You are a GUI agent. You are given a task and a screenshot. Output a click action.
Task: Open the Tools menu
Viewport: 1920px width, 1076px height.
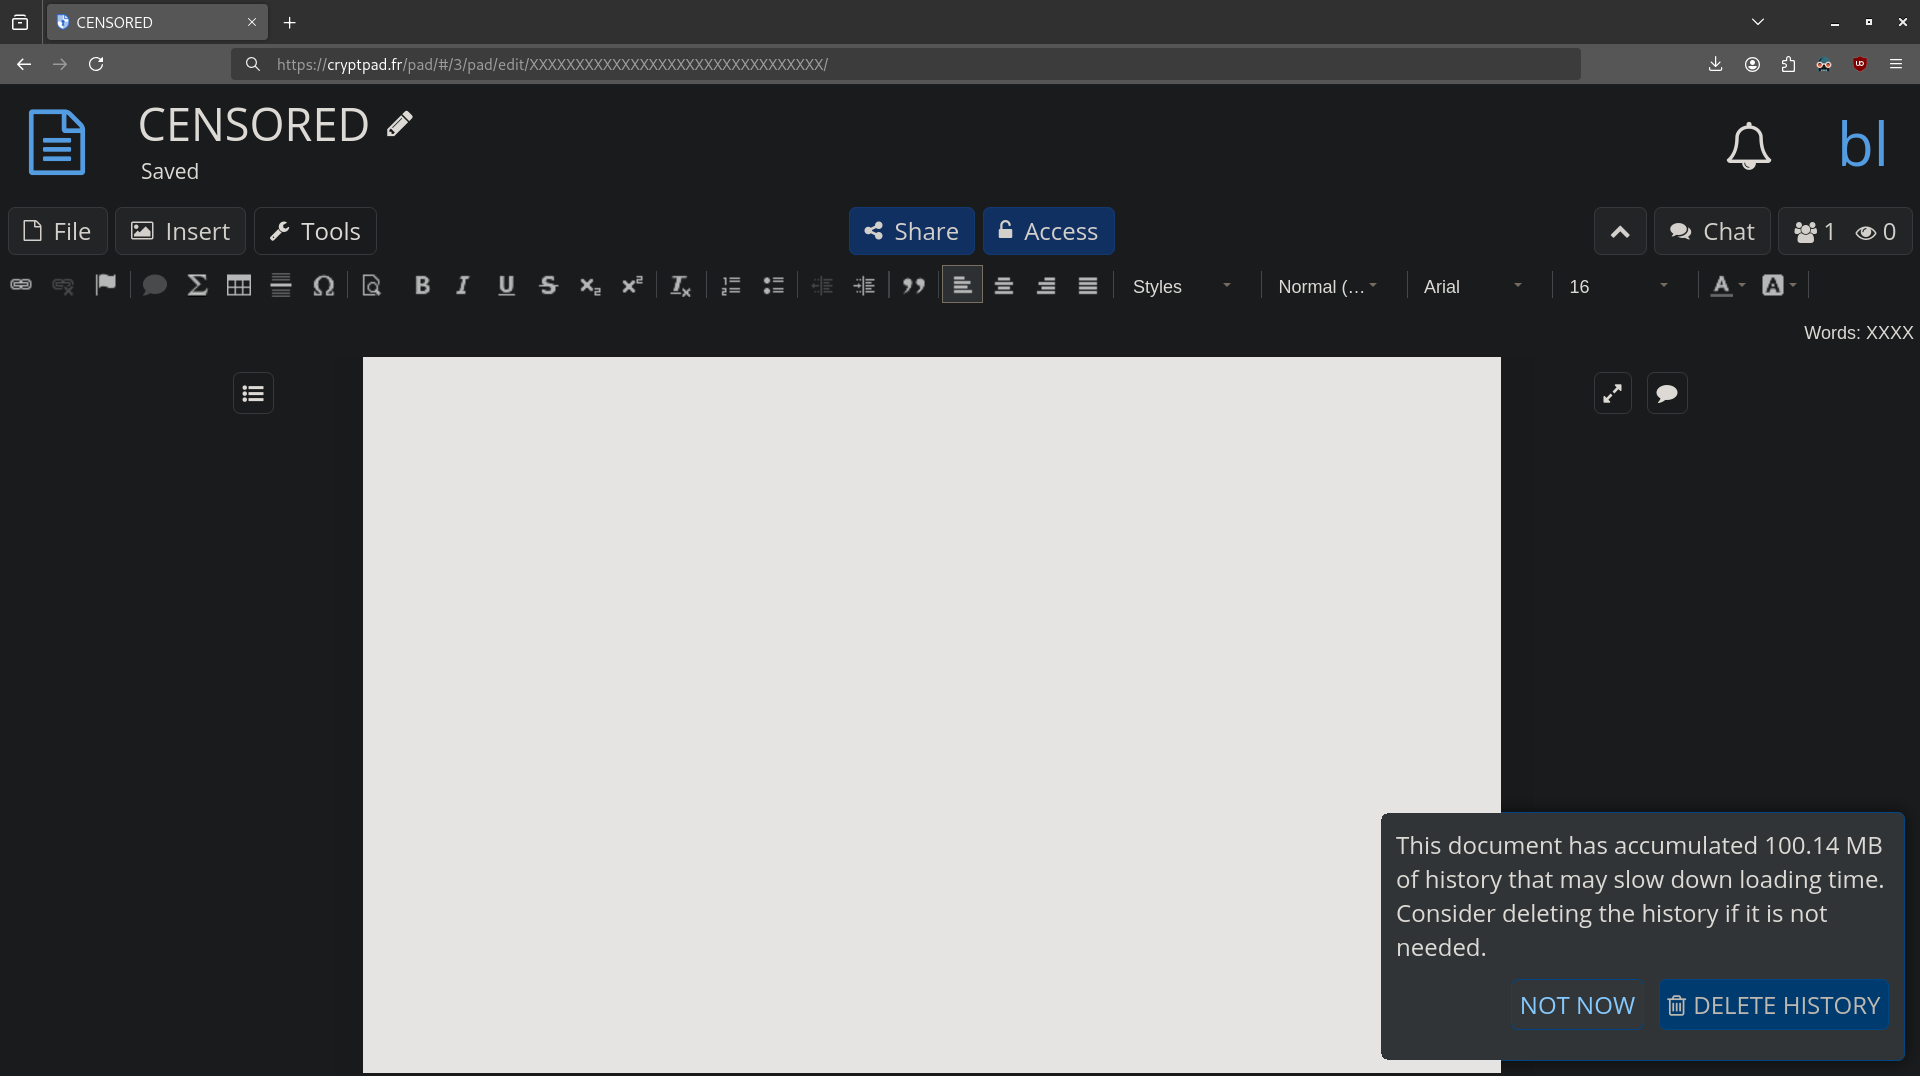pyautogui.click(x=315, y=232)
